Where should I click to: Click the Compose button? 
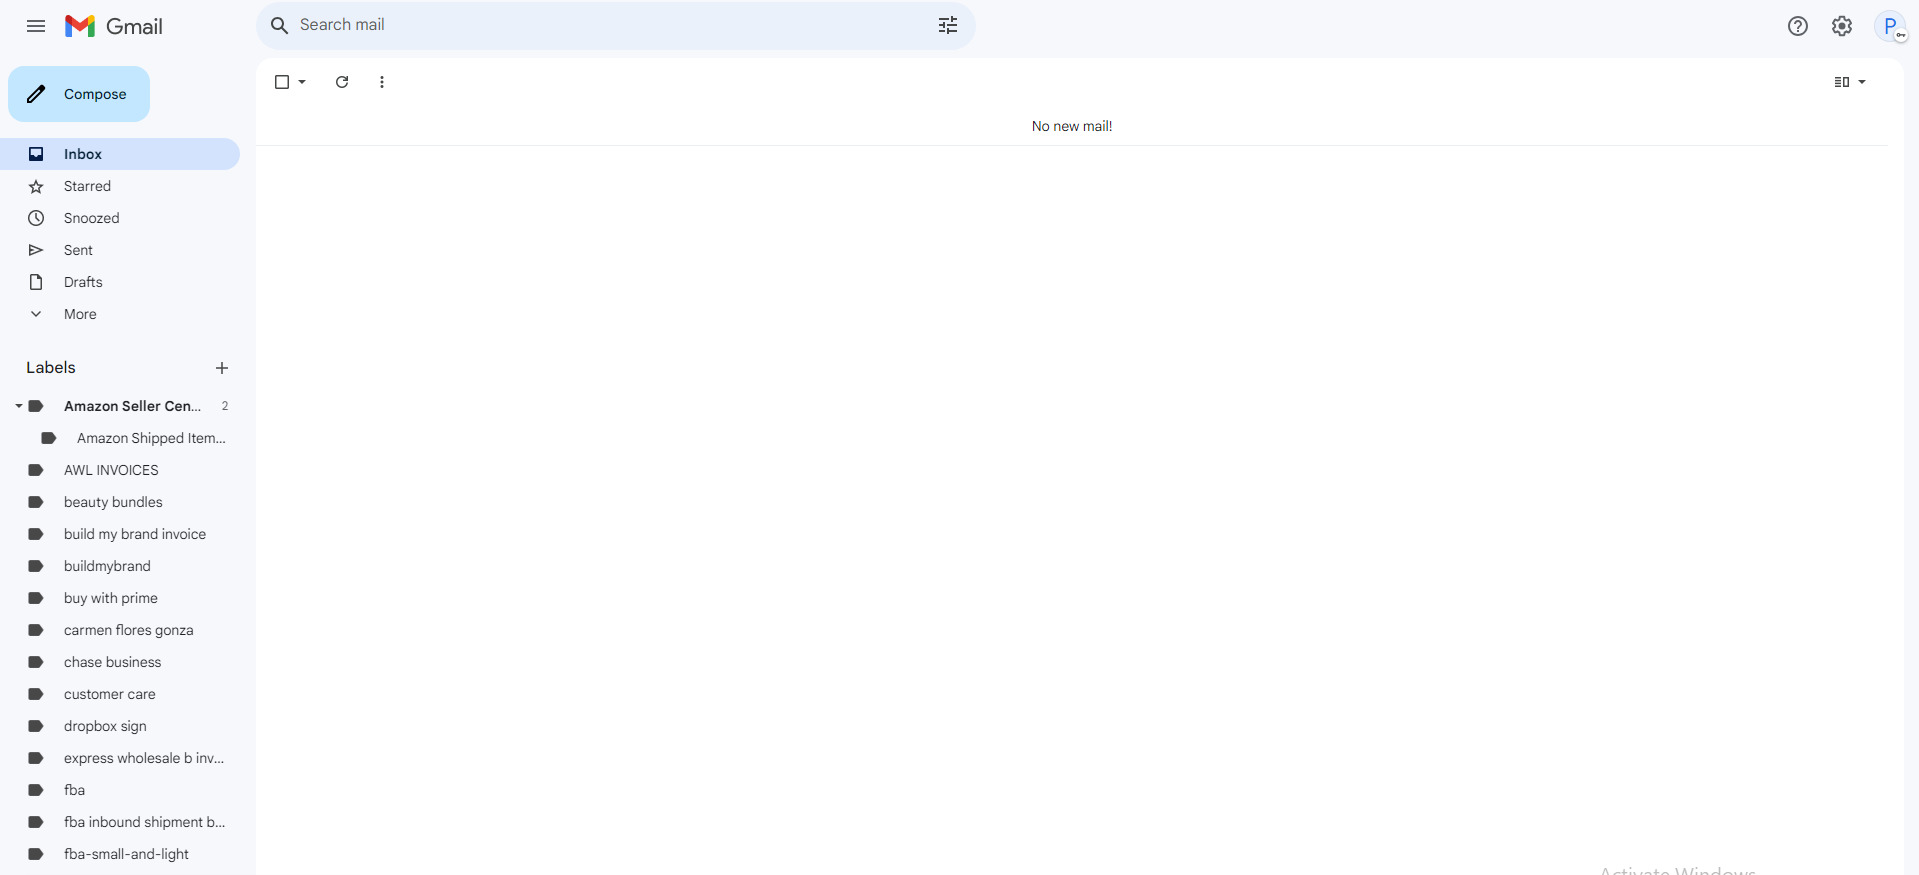coord(79,94)
